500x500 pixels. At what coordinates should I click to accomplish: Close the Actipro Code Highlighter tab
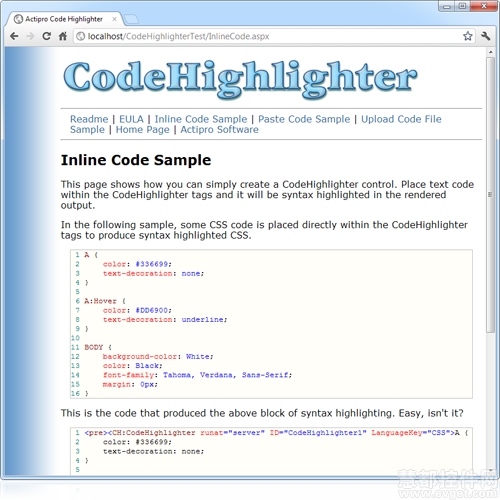(x=114, y=19)
